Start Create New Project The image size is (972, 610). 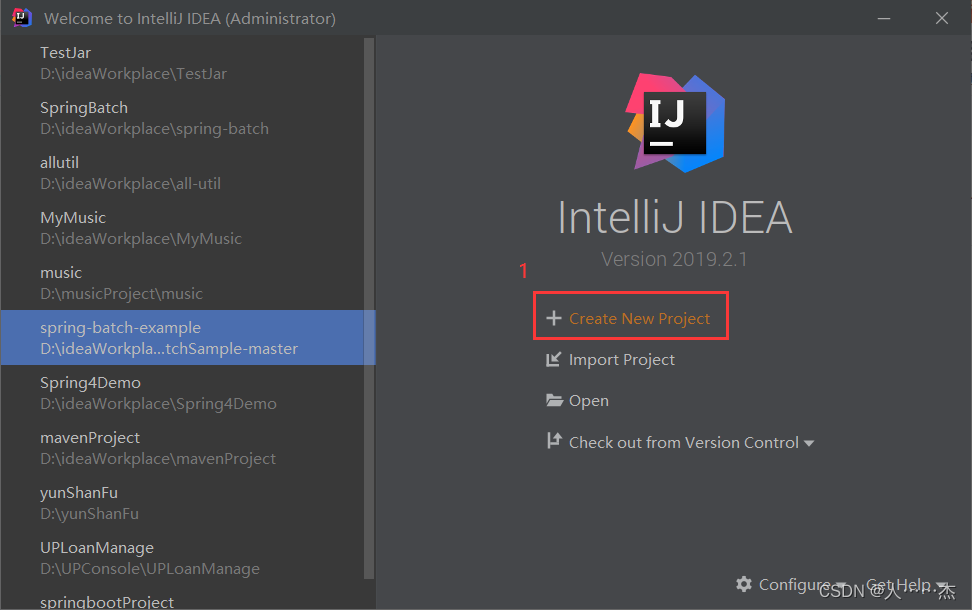click(x=639, y=319)
